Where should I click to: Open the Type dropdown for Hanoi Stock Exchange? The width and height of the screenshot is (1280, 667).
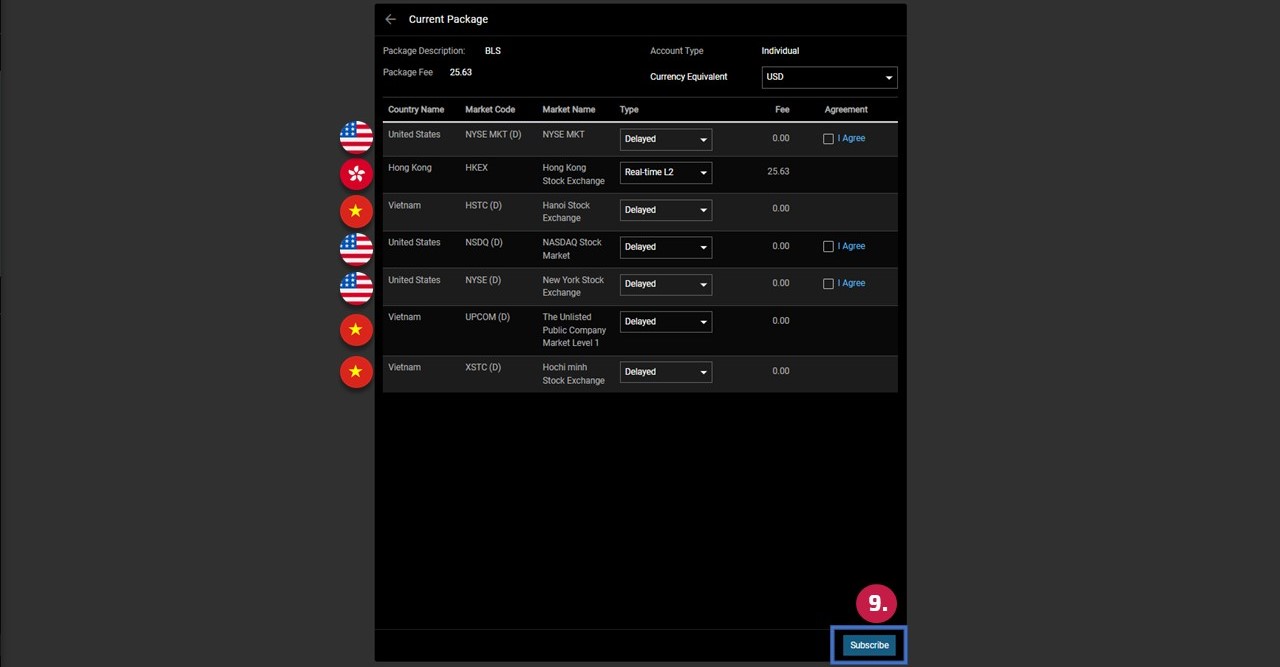point(665,210)
